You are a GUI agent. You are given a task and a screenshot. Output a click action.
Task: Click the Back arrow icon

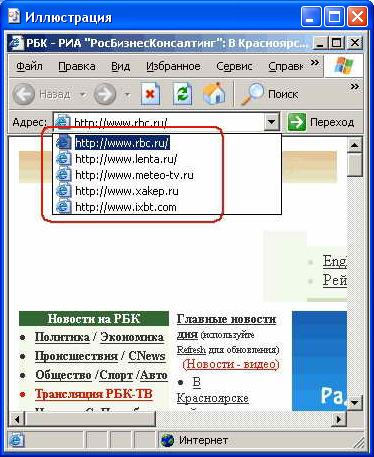pos(23,94)
